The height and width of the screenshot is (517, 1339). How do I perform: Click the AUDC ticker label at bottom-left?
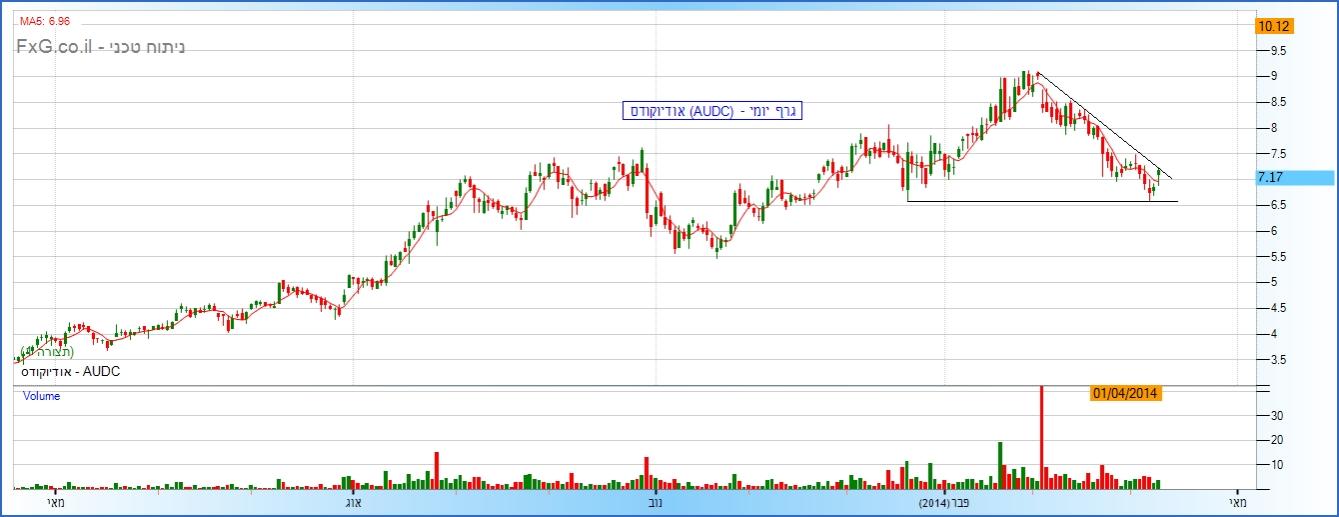click(71, 371)
